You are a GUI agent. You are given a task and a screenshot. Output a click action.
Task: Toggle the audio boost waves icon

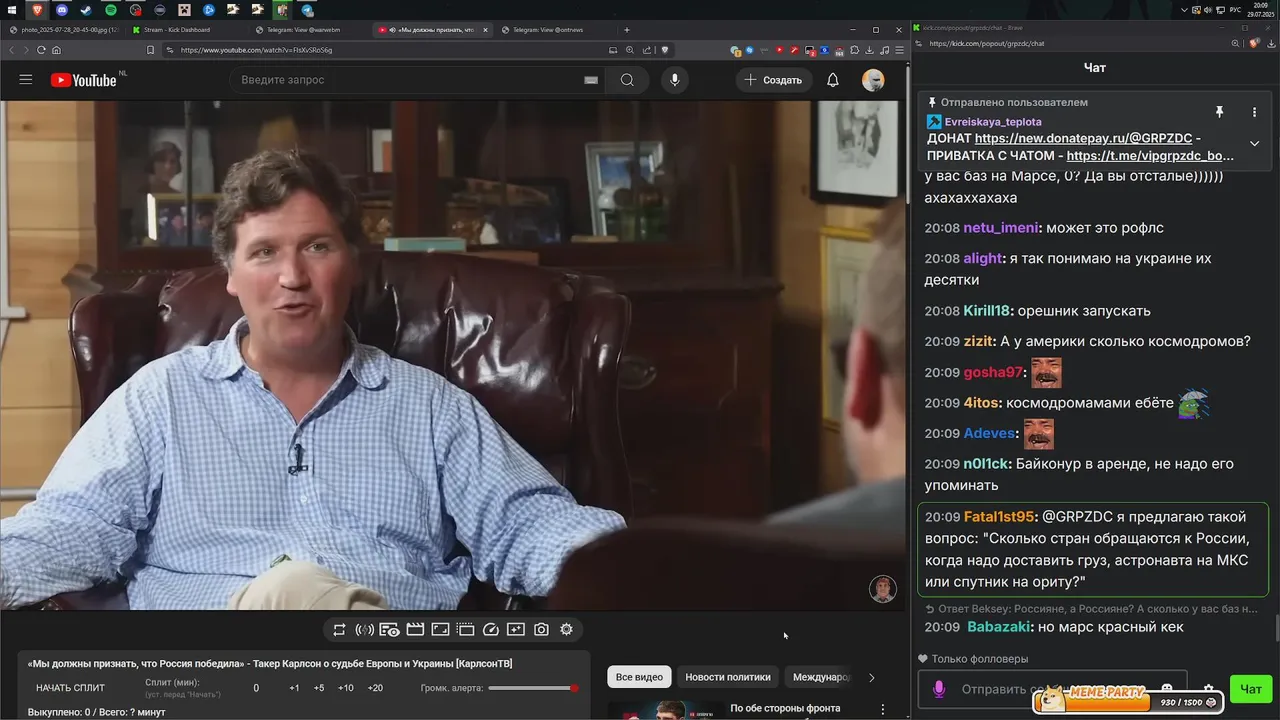(364, 630)
